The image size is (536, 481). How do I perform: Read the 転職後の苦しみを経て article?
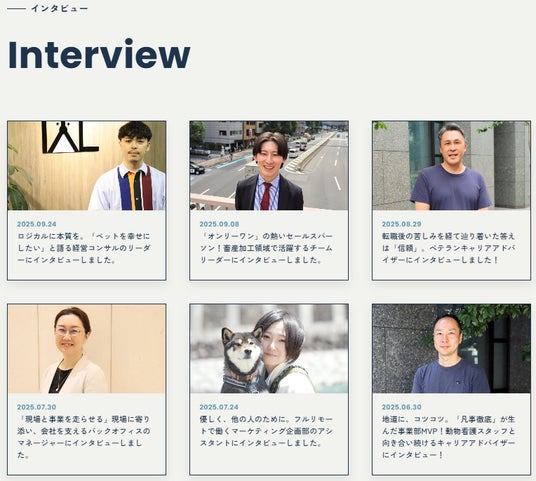pos(449,248)
